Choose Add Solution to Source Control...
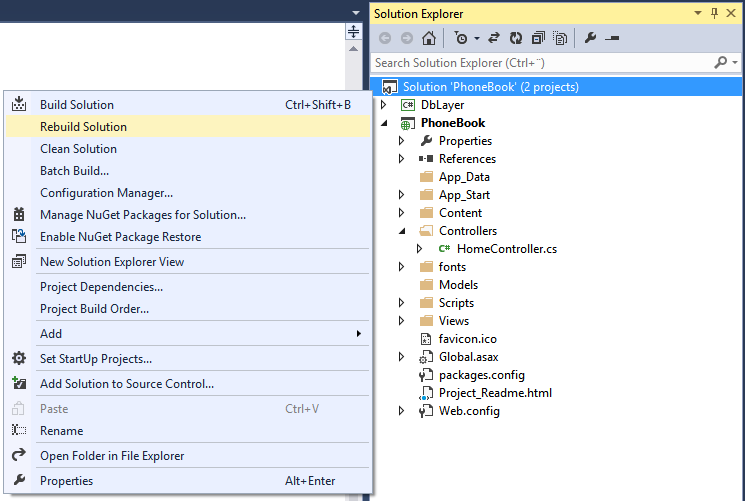Viewport: 745px width, 501px height. pos(188,384)
